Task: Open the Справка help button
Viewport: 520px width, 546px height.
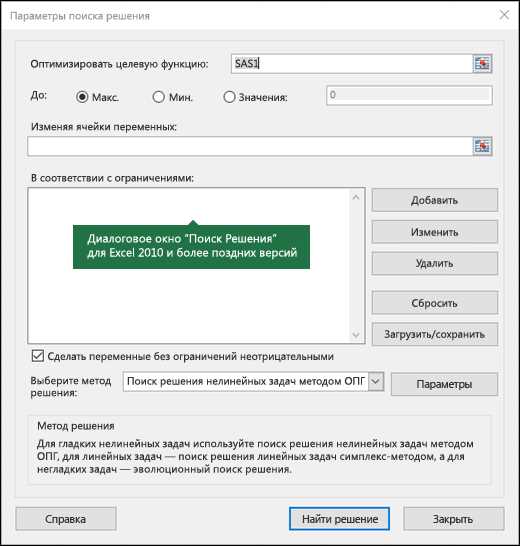Action: click(x=66, y=519)
